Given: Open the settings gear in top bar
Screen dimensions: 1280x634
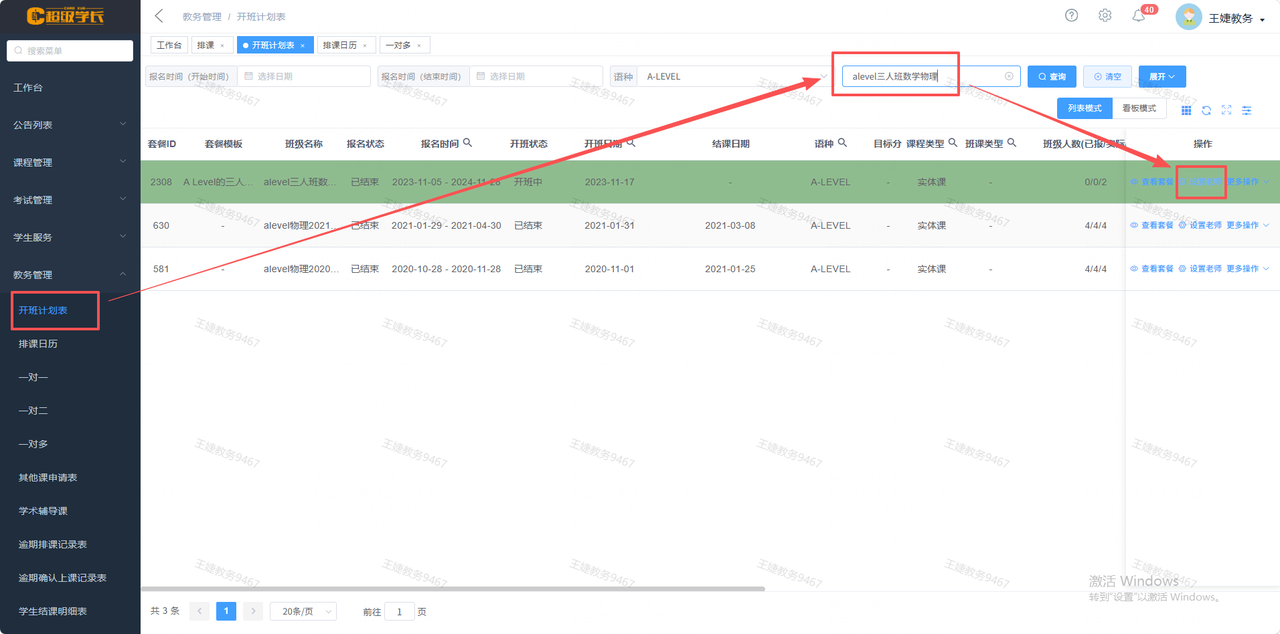Looking at the screenshot, I should [x=1105, y=15].
